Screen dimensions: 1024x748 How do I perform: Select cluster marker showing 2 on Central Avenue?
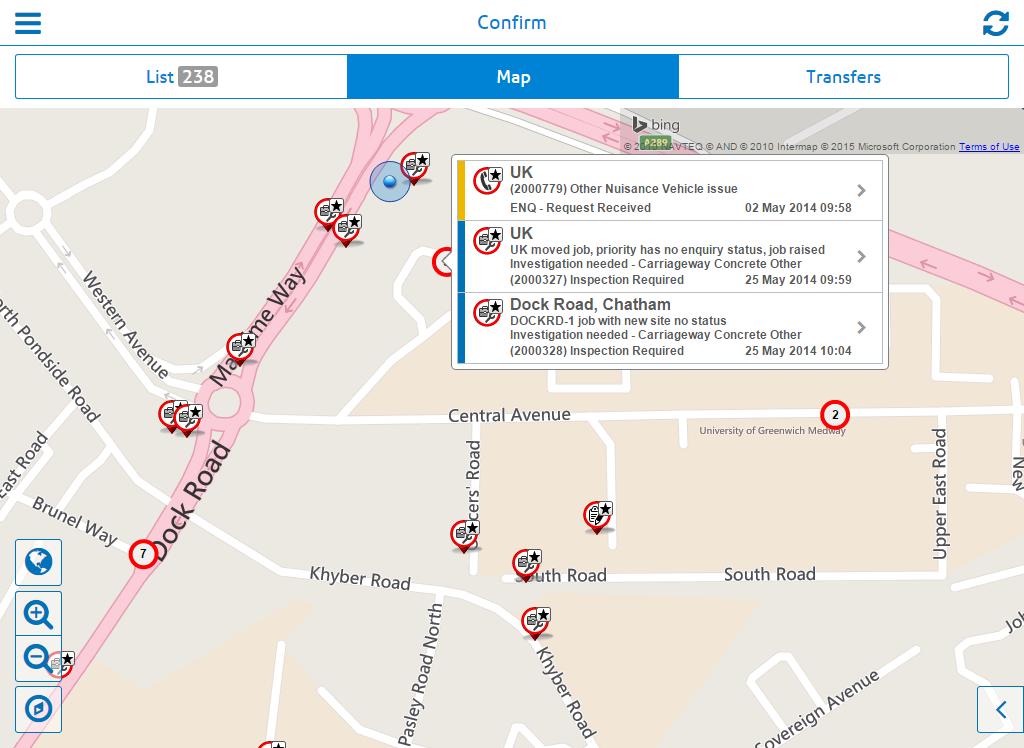coord(835,414)
